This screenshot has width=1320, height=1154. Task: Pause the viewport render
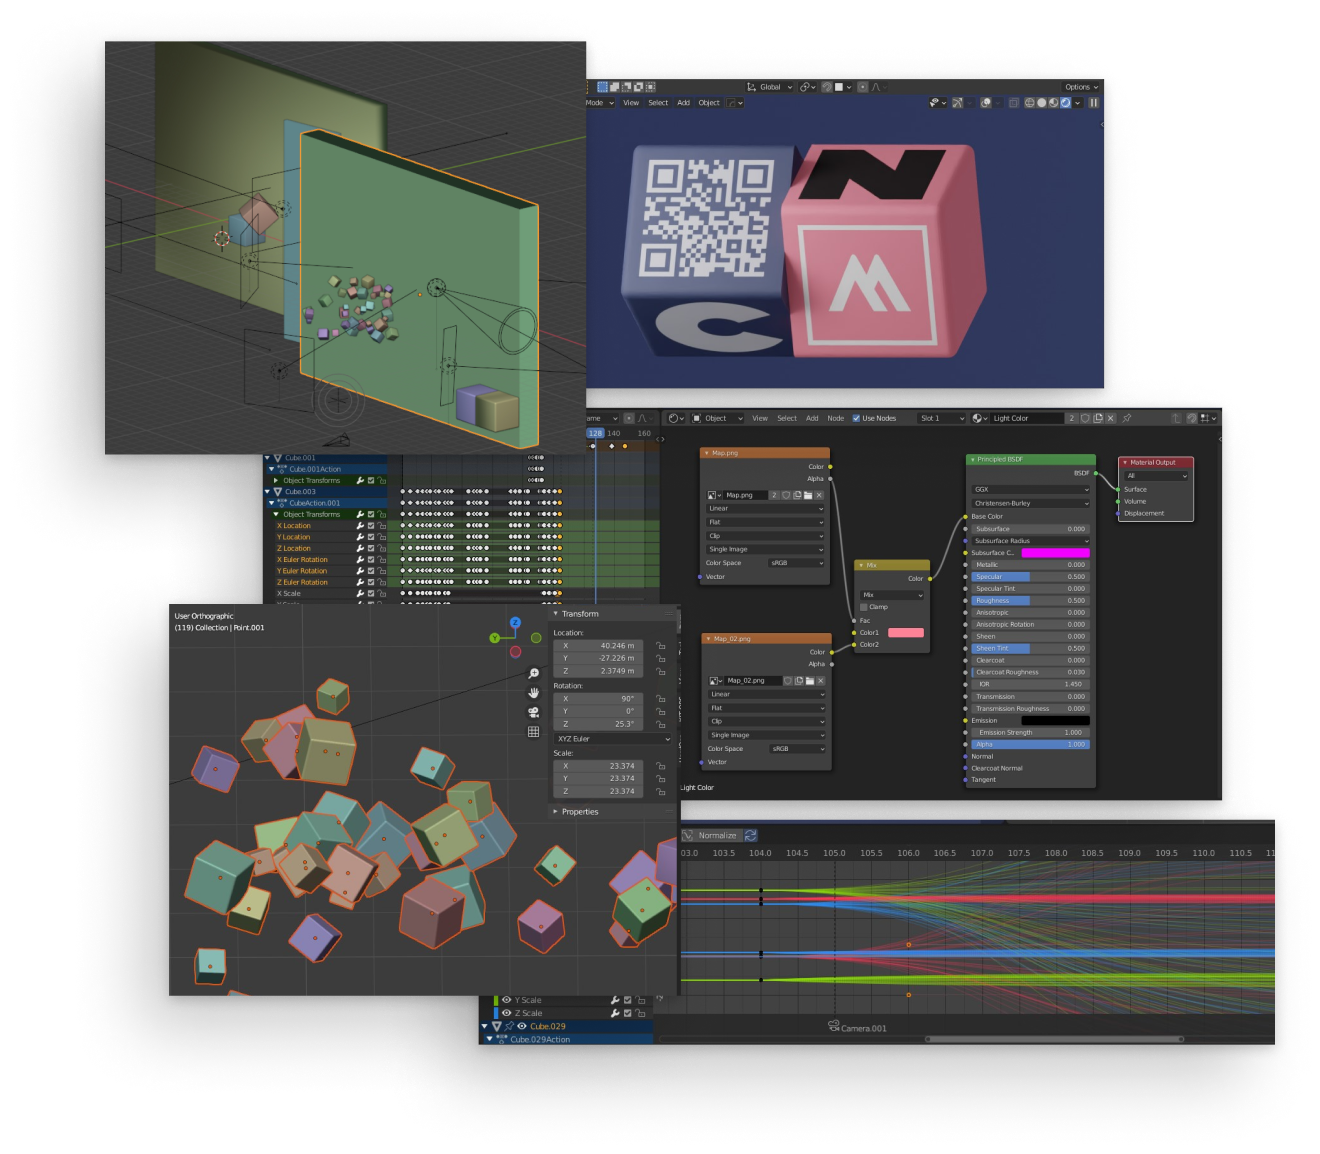coord(1094,103)
